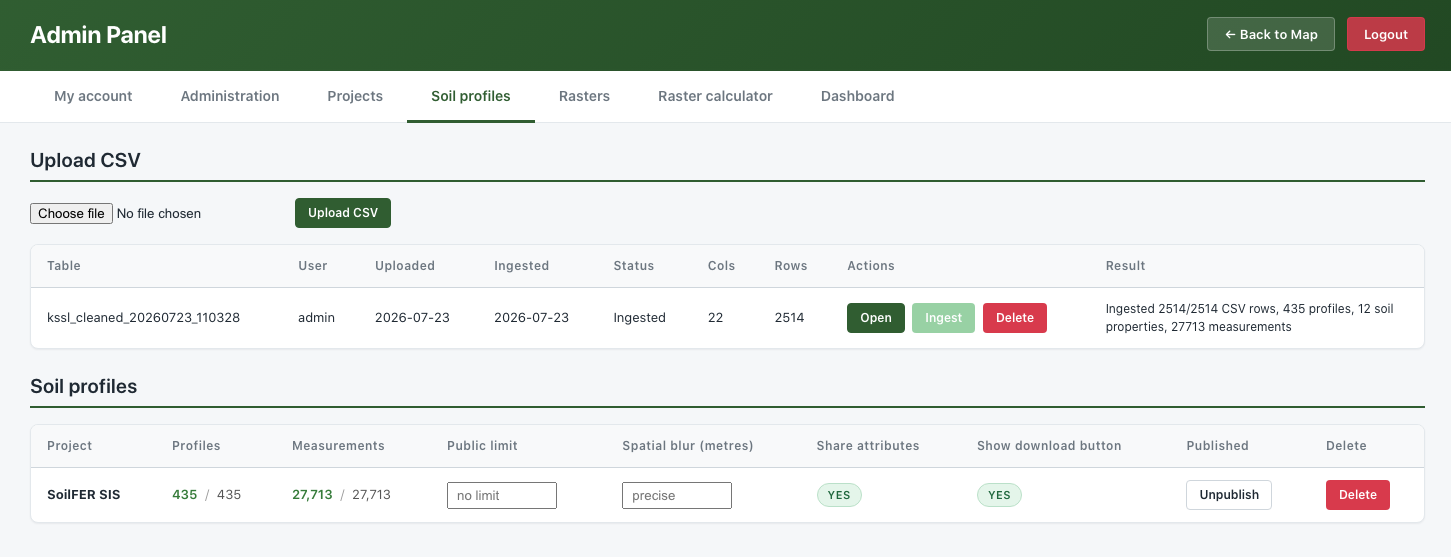Log out of the admin panel
Image resolution: width=1451 pixels, height=557 pixels.
1385,34
